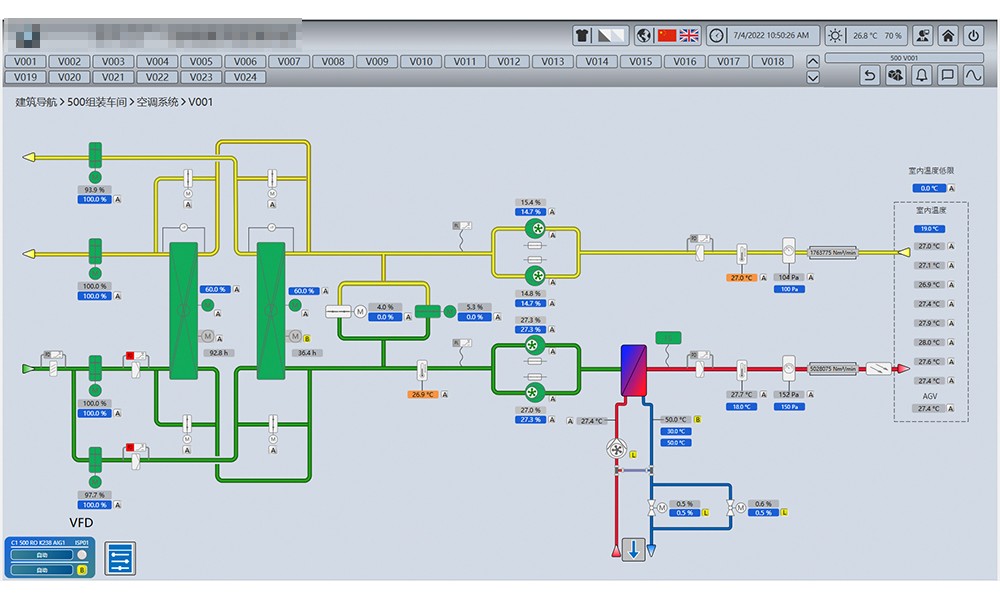Switch to the V018 tab

[x=772, y=62]
